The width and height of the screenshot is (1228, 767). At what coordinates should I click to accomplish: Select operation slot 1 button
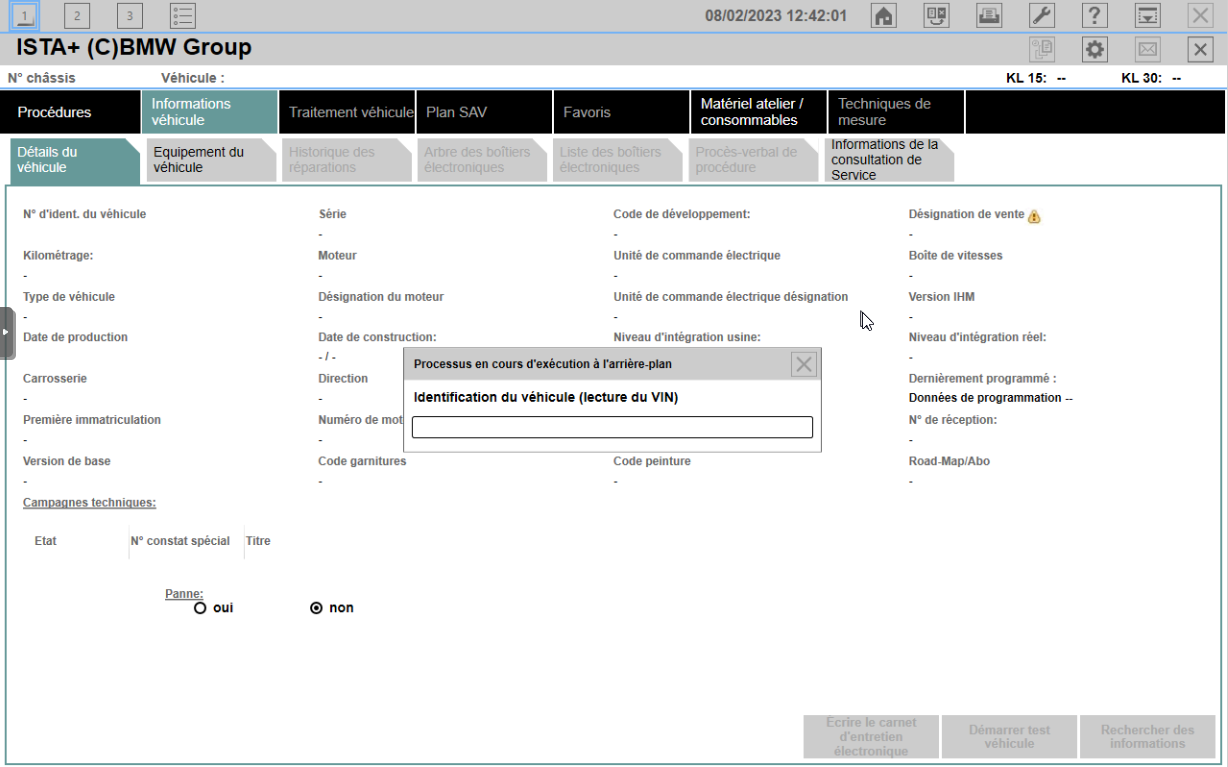click(x=24, y=15)
